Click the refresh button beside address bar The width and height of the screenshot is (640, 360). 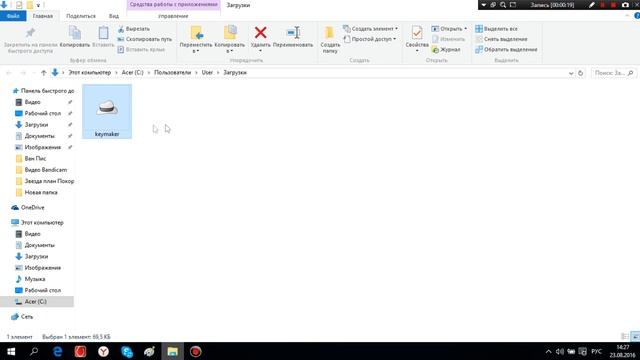click(580, 73)
